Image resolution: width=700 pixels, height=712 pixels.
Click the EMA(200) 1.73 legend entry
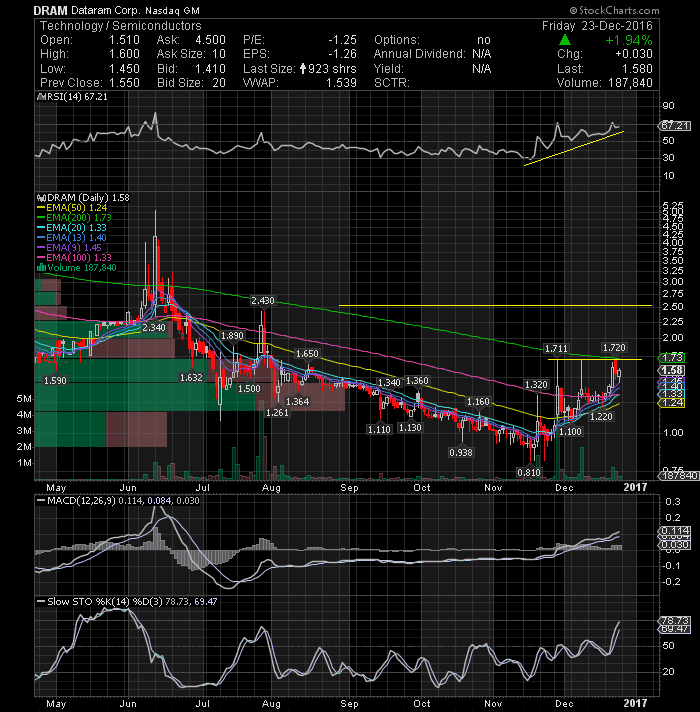[x=74, y=218]
